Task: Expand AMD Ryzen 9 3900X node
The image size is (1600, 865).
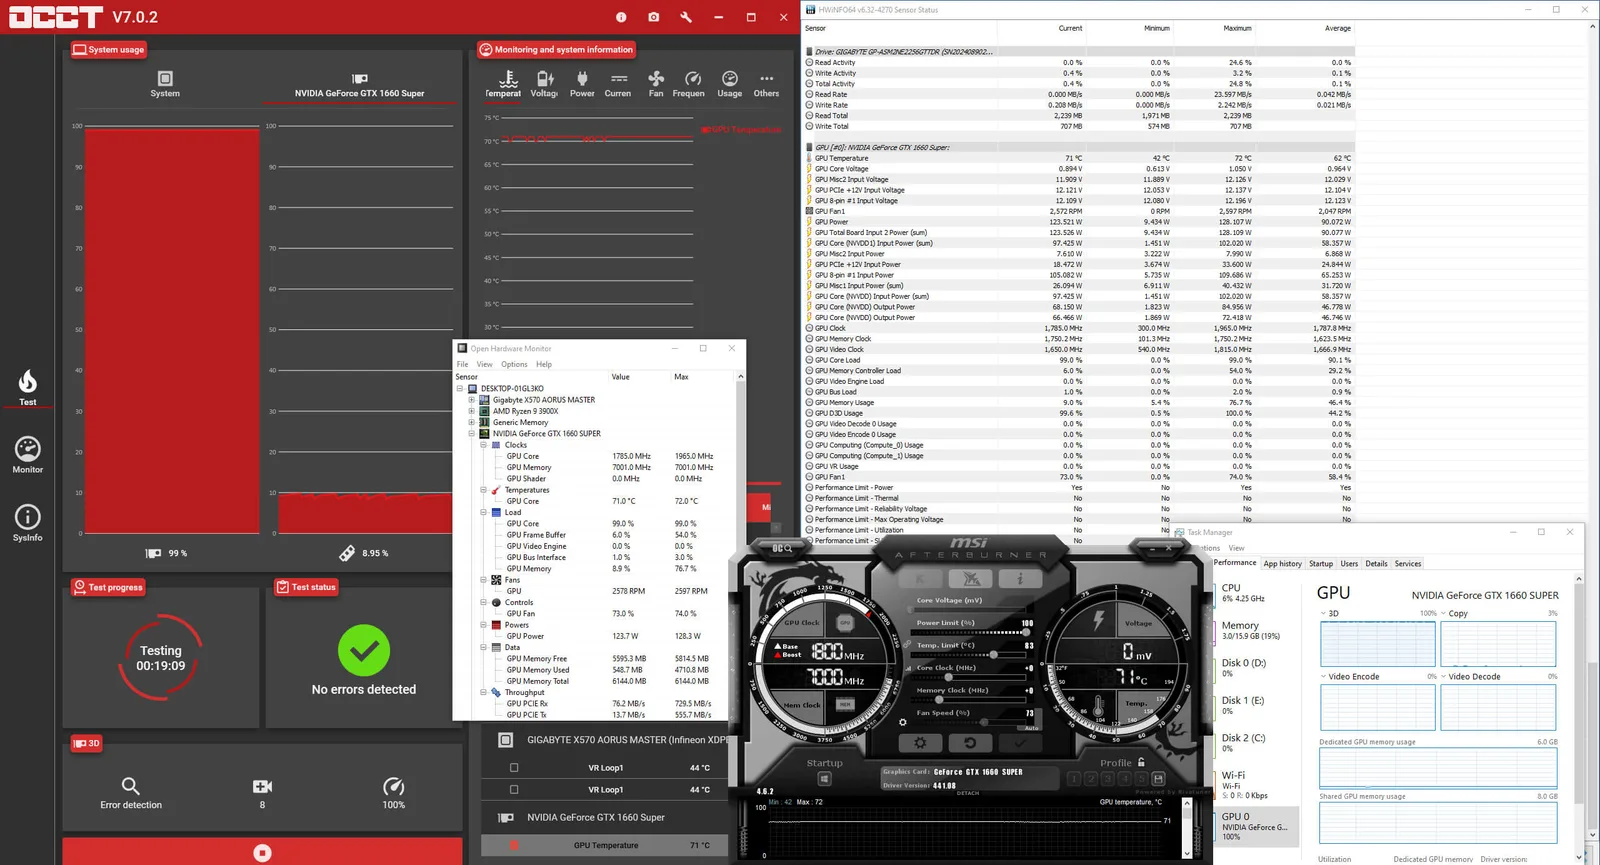Action: (x=471, y=411)
